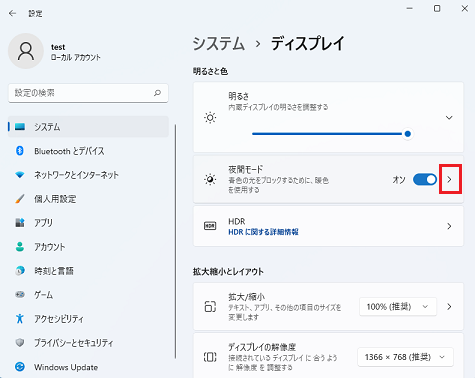Viewport: 475px width, 378px height.
Task: Click the brightness slider handle
Action: pos(407,134)
